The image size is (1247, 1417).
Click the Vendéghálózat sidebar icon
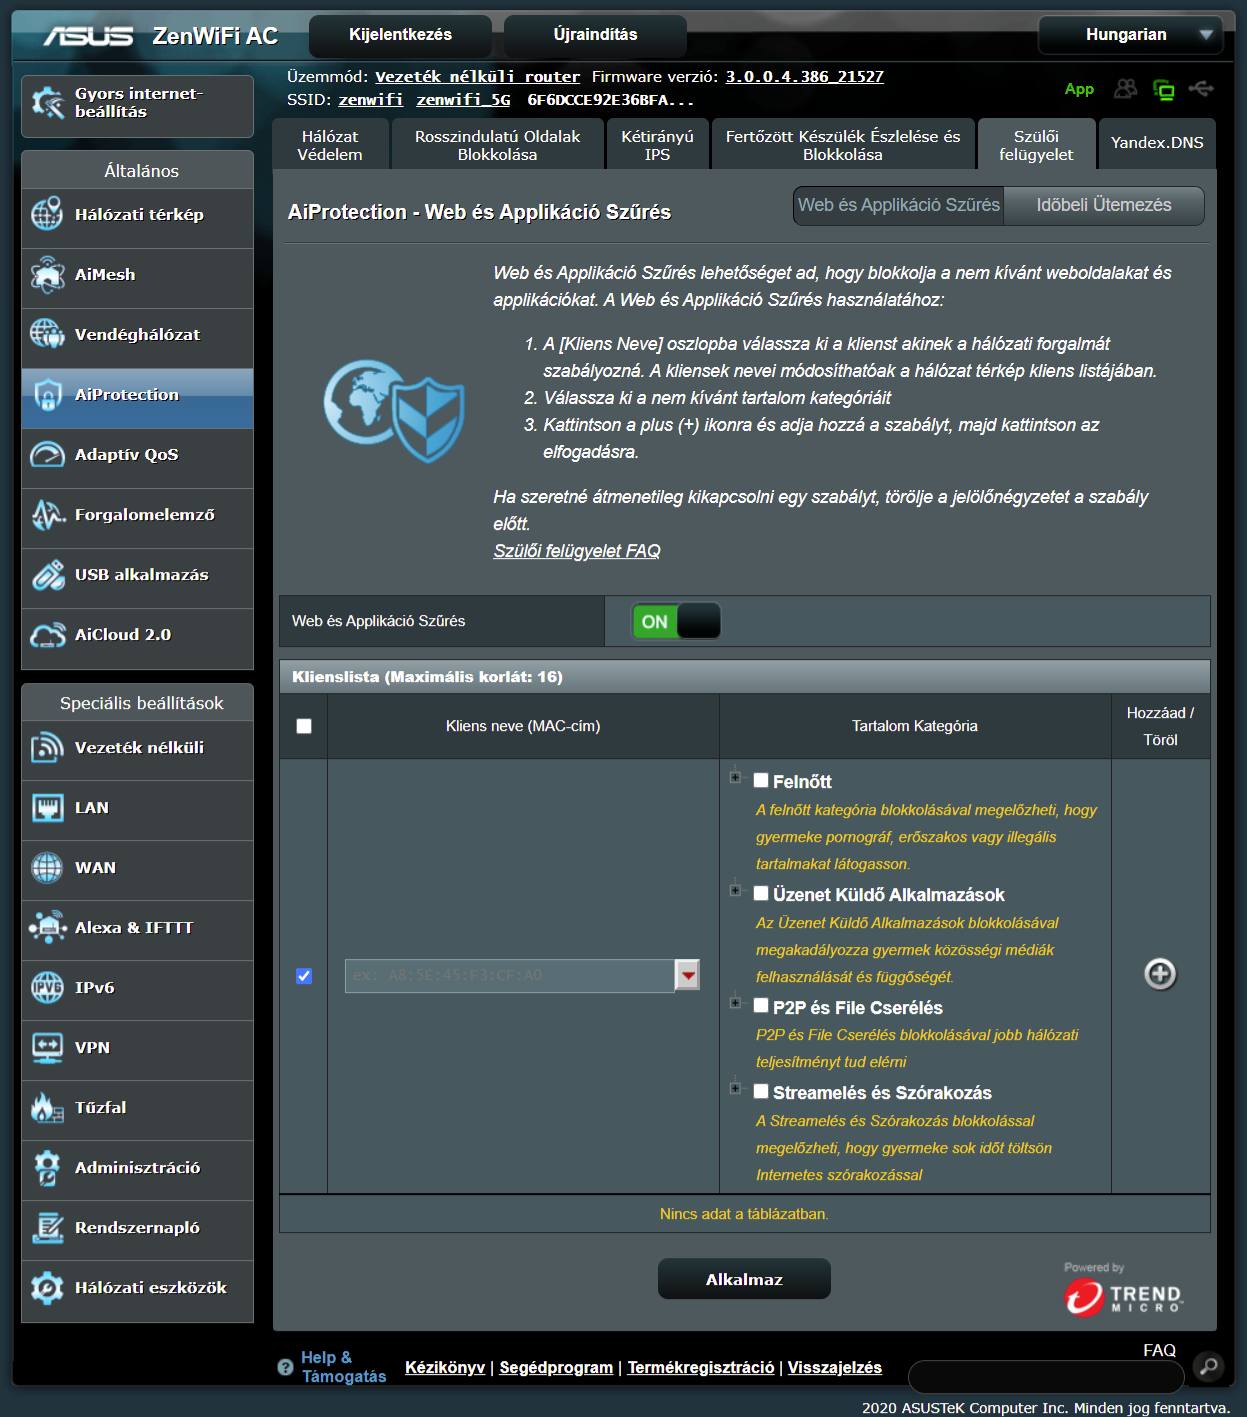pyautogui.click(x=47, y=335)
